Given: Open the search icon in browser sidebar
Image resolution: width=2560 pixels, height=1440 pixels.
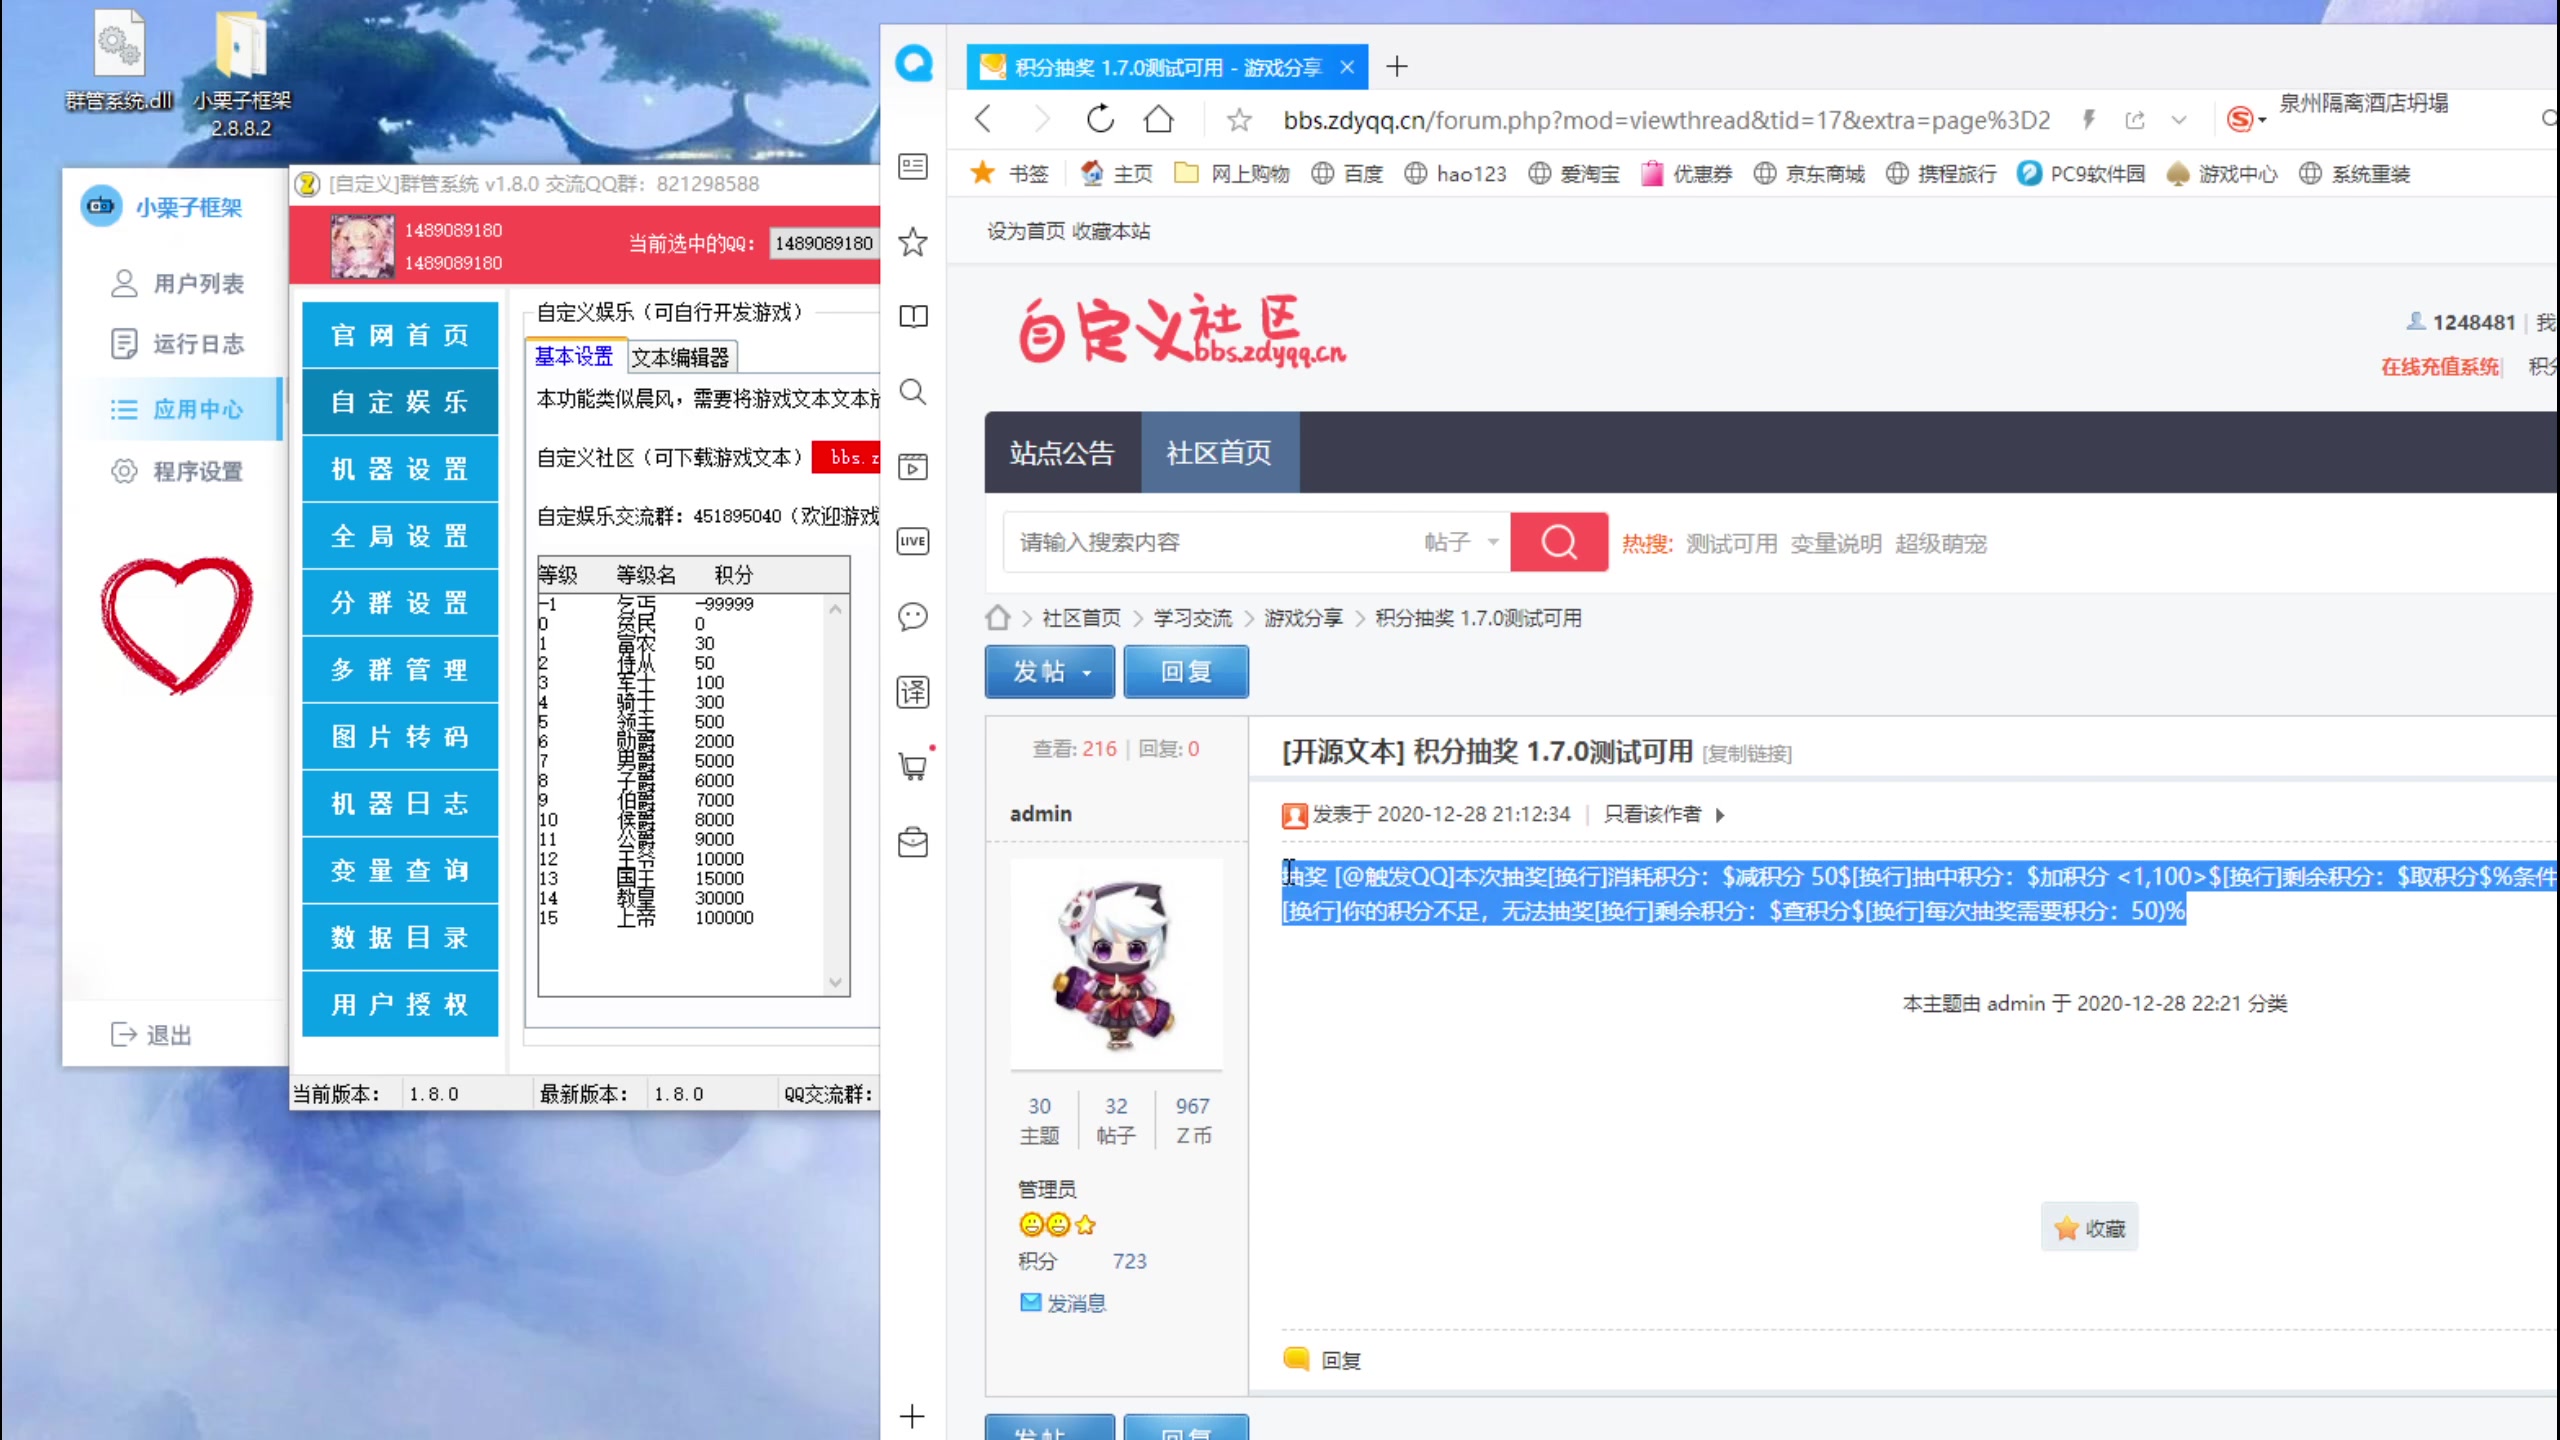Looking at the screenshot, I should (x=911, y=393).
